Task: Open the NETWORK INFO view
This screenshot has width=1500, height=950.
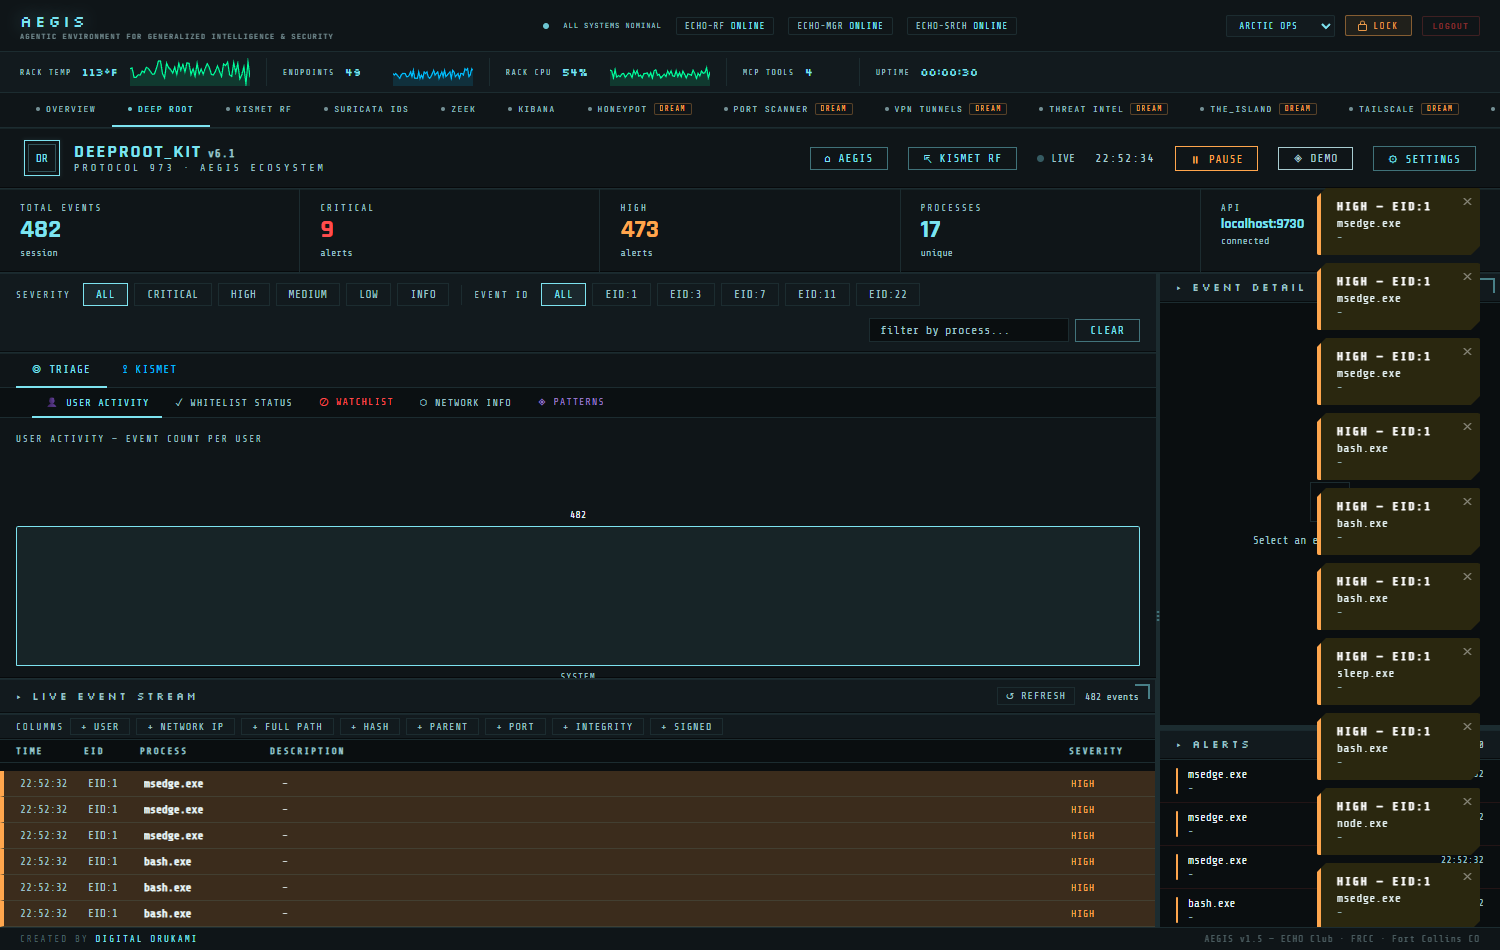Action: (465, 402)
